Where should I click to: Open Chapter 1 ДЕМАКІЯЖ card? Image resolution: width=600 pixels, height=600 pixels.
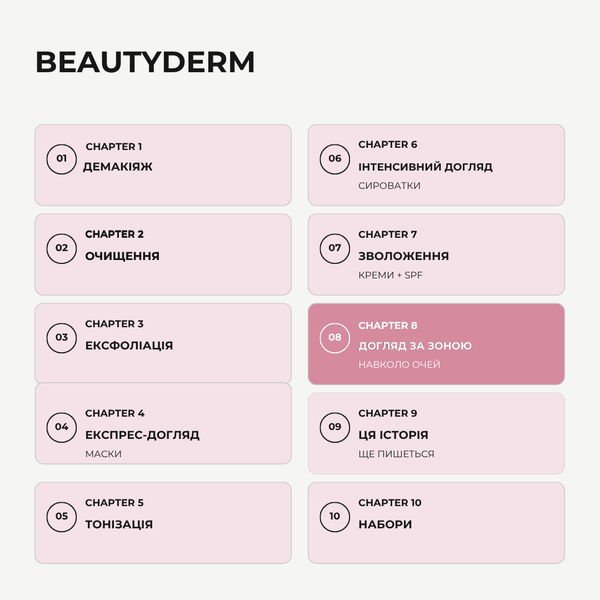coord(163,165)
